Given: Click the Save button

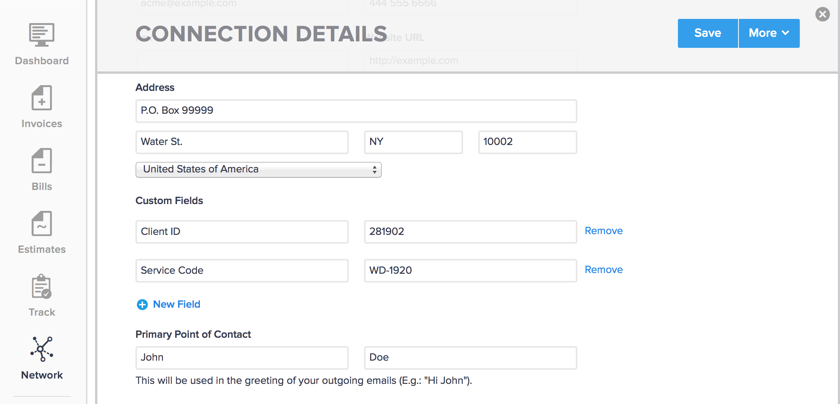Looking at the screenshot, I should [708, 33].
